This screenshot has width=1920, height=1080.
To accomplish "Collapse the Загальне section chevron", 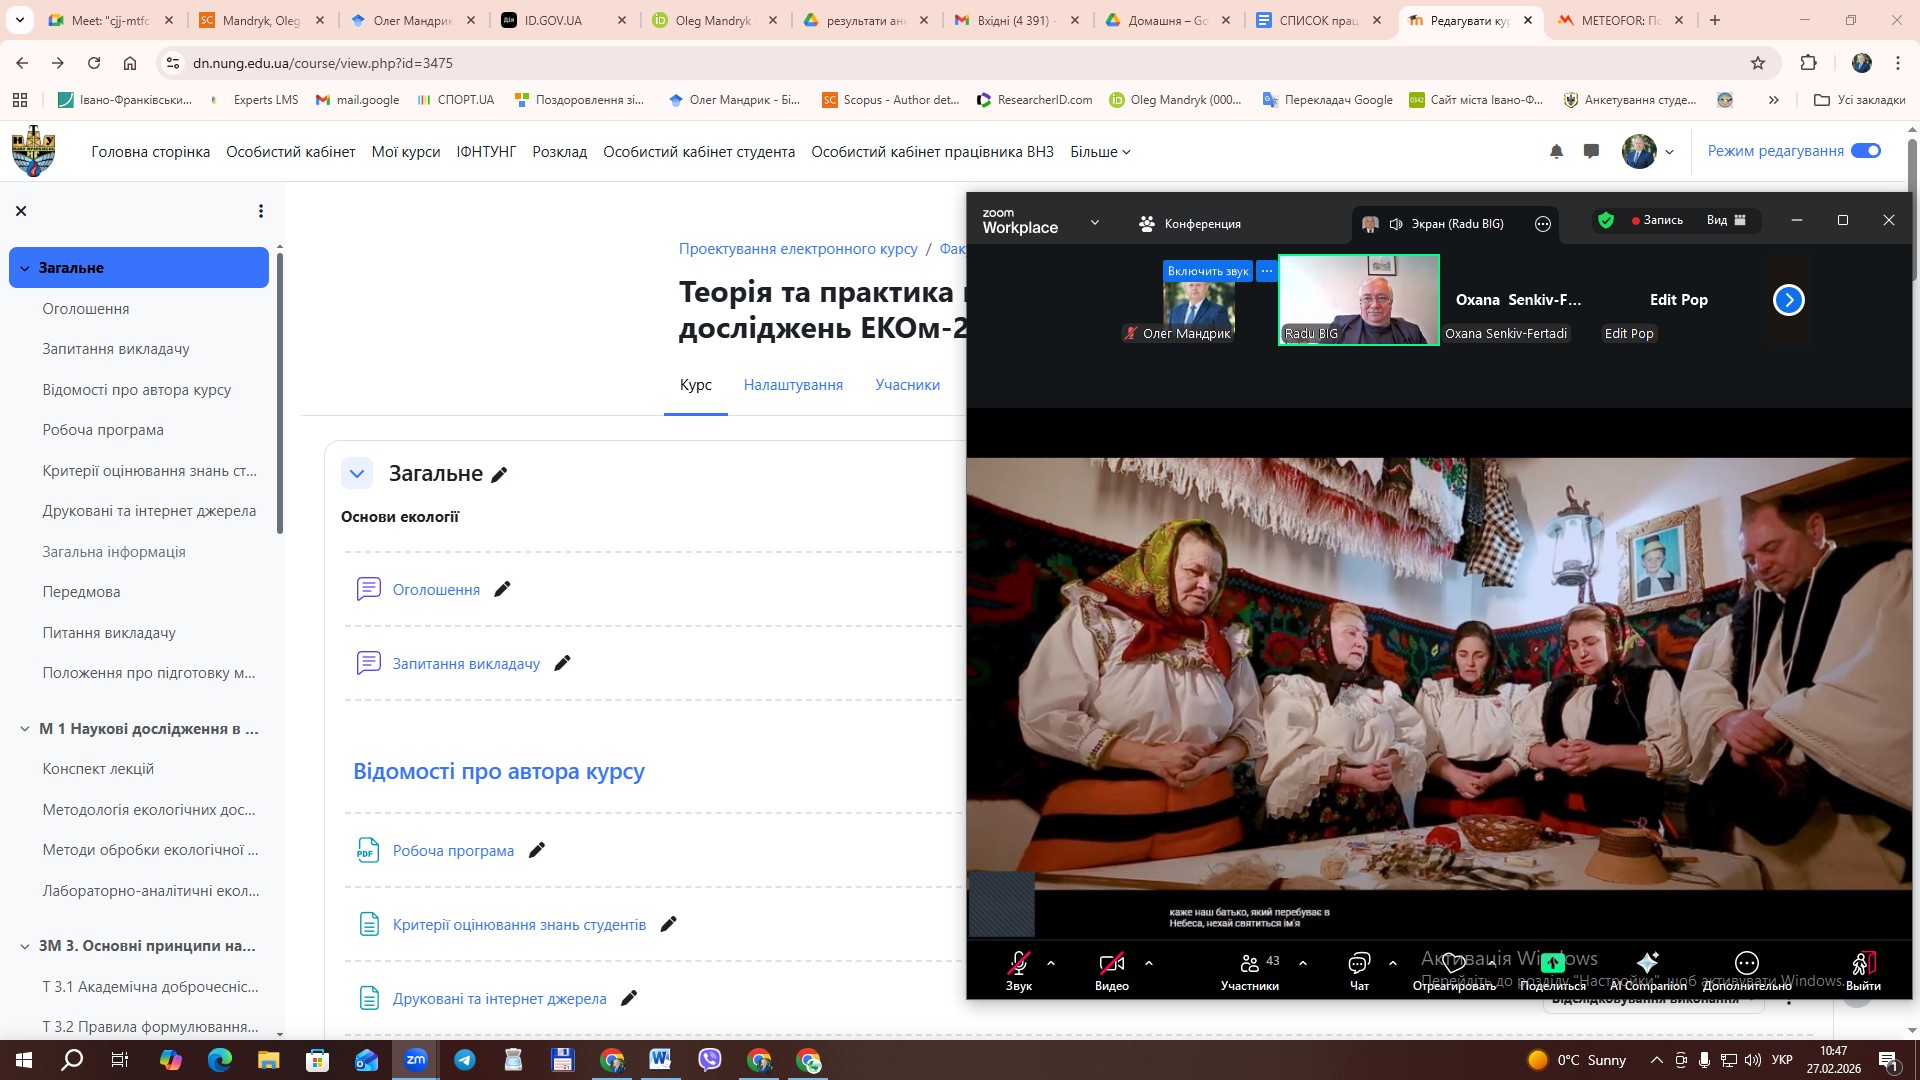I will coord(357,474).
